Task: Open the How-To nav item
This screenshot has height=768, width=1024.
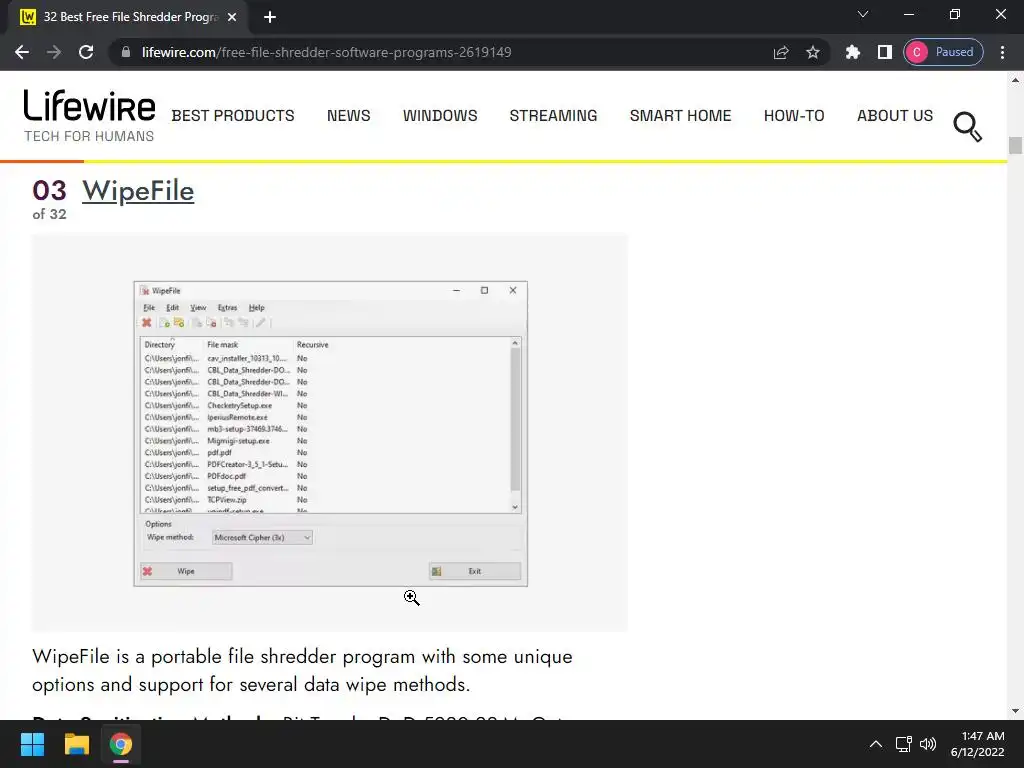Action: pos(794,116)
